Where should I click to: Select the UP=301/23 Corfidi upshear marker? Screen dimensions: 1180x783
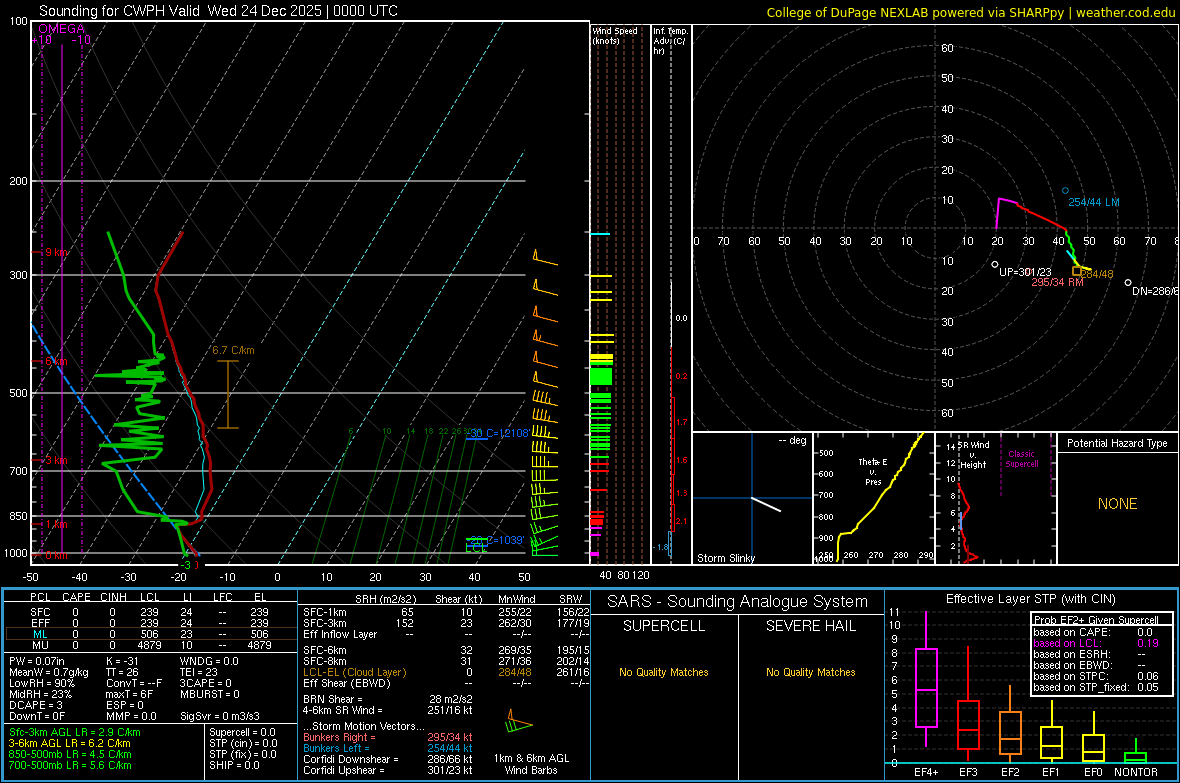click(x=994, y=264)
